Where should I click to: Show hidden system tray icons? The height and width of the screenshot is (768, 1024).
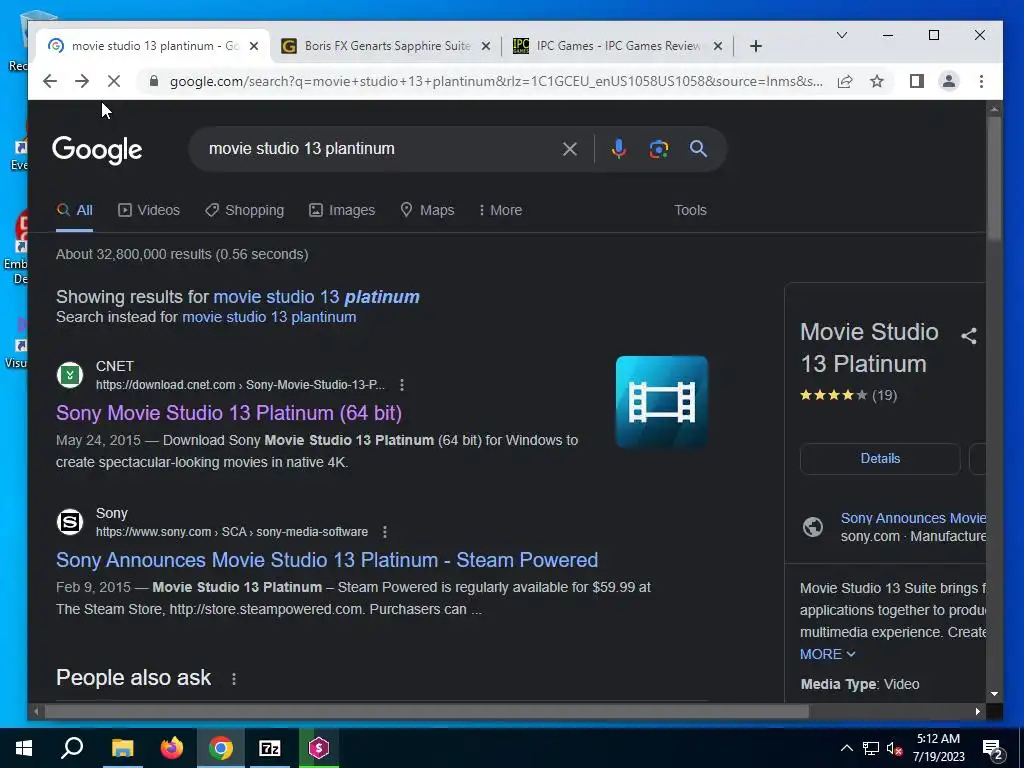point(846,748)
